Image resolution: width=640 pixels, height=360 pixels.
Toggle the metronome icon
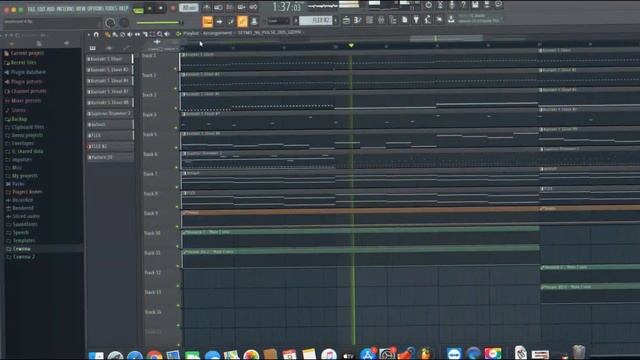tap(207, 7)
